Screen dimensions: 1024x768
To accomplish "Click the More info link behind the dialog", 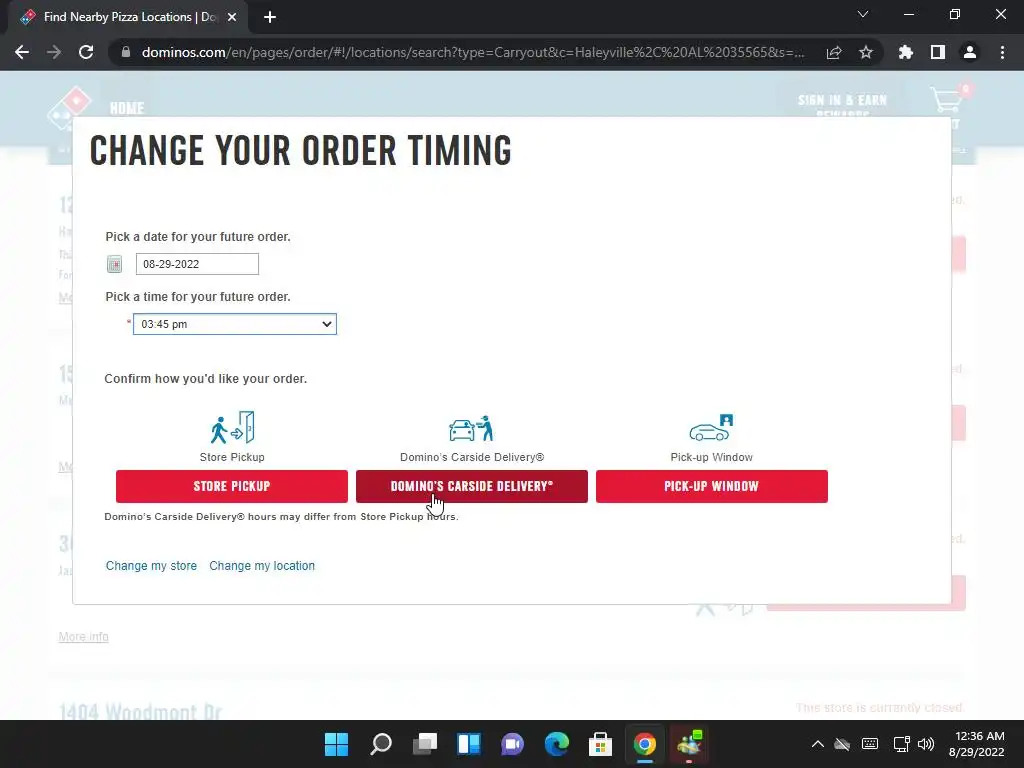I will pos(84,637).
